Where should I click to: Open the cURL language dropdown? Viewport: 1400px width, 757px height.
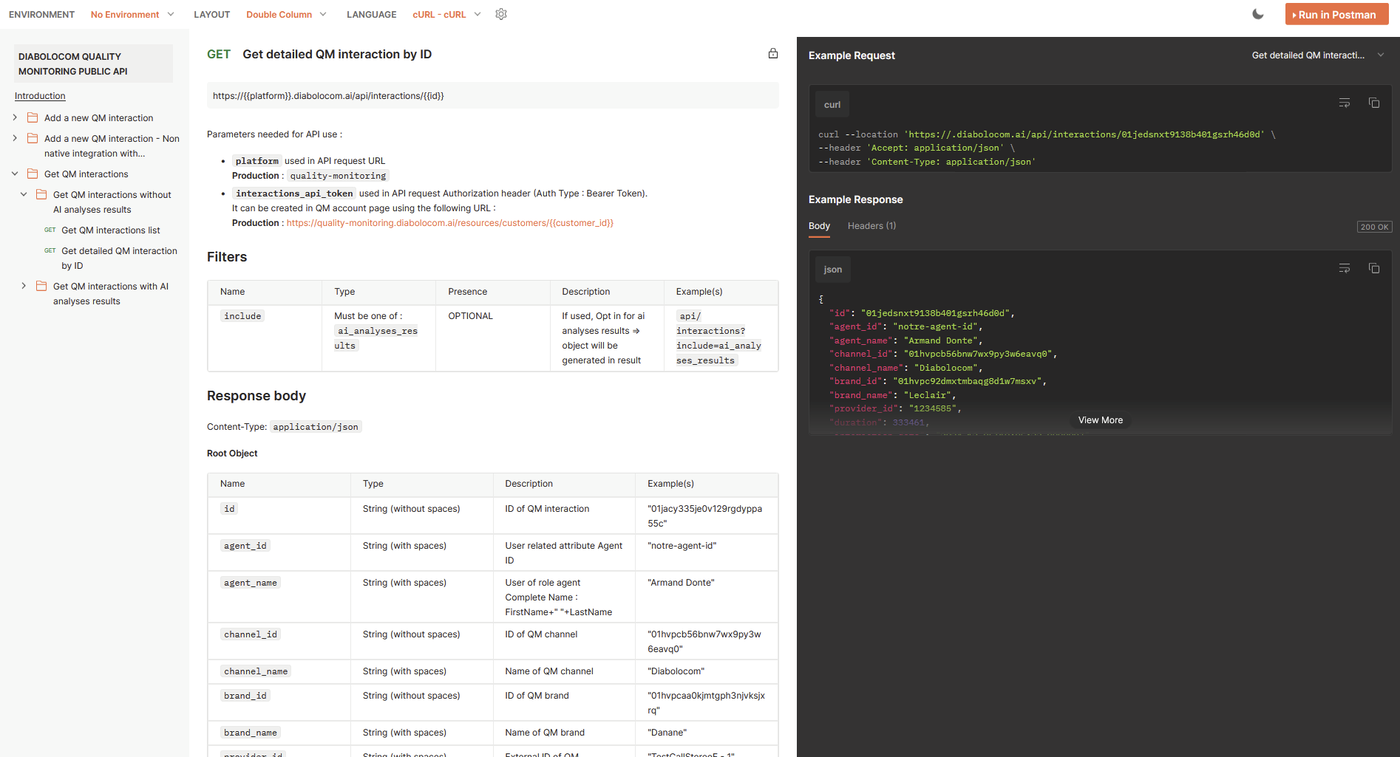click(446, 14)
